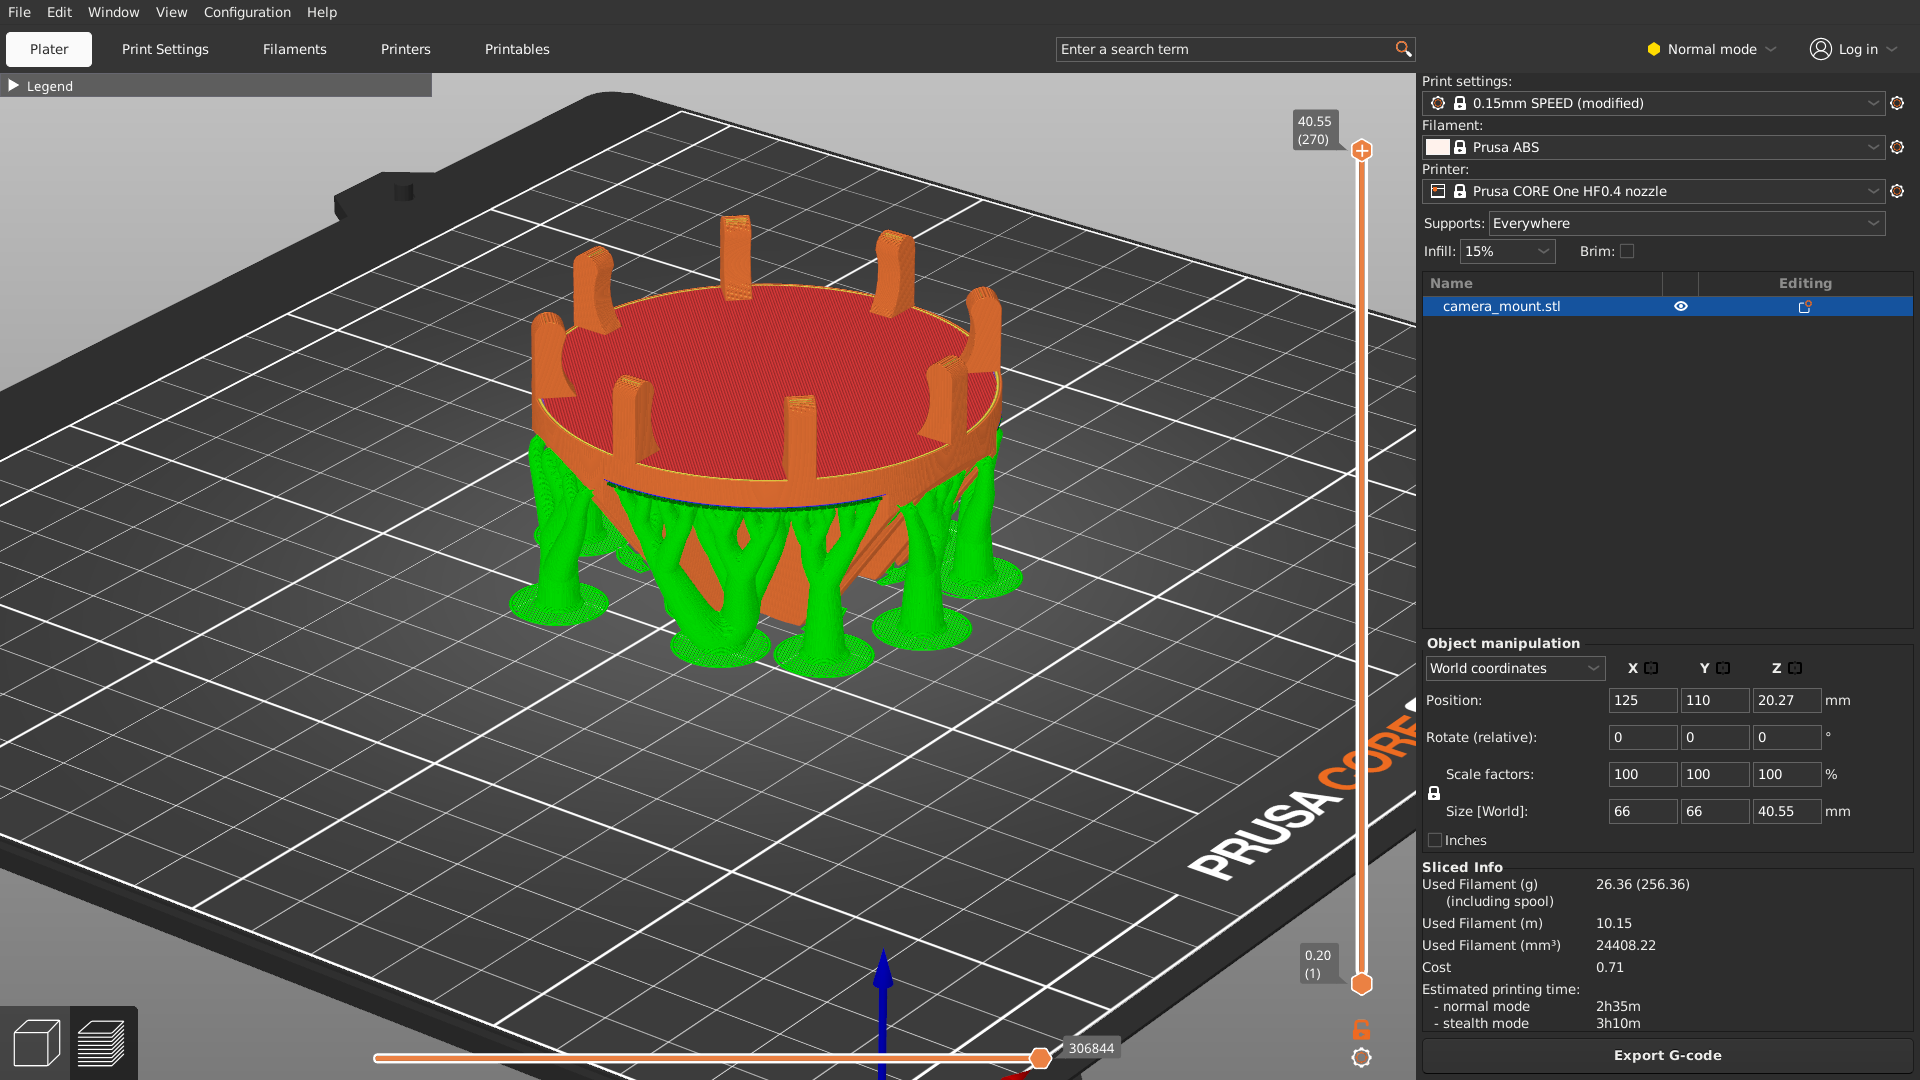Switch to 3D editor view cube icon
Screen dimensions: 1920x1080
click(37, 1043)
